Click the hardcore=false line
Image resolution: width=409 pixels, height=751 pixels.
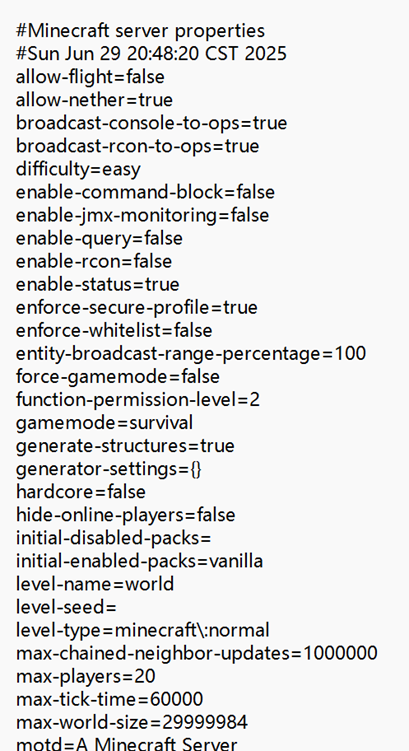click(80, 492)
